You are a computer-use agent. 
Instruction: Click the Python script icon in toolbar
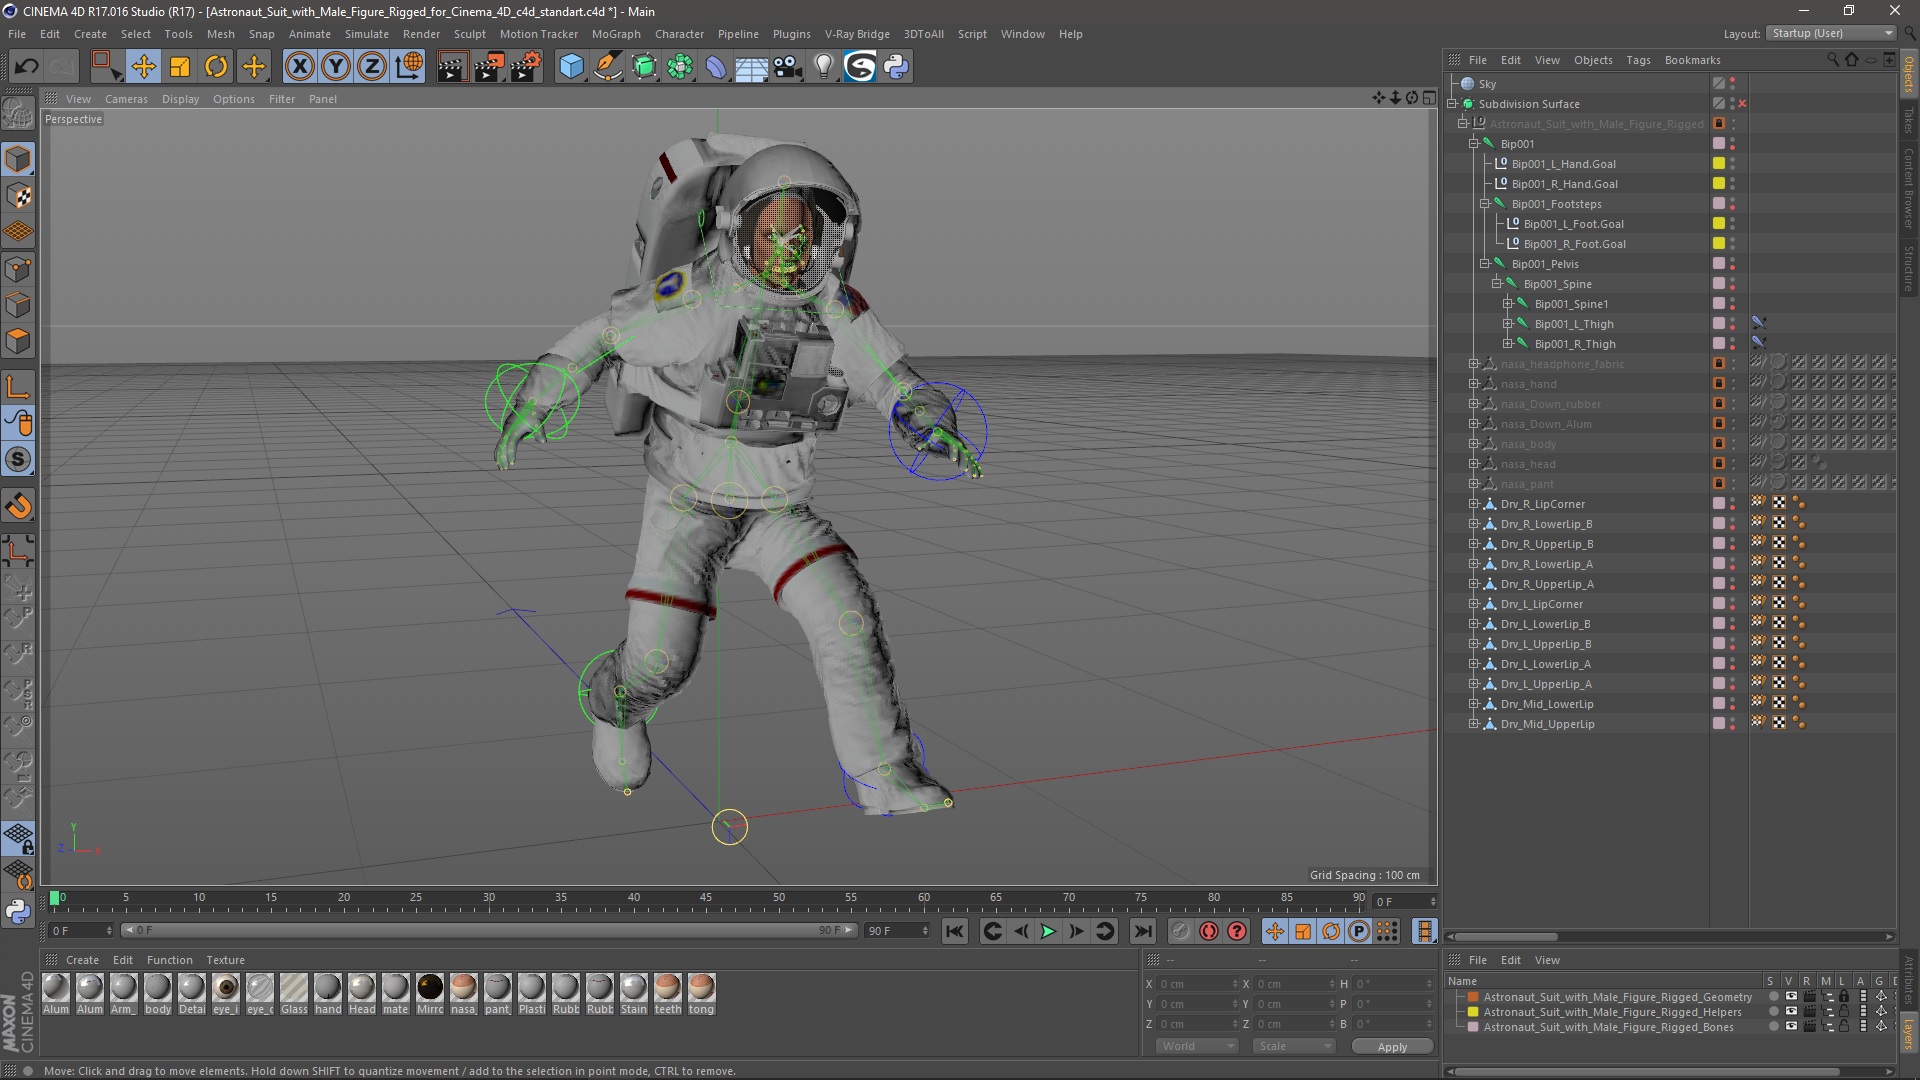coord(896,67)
